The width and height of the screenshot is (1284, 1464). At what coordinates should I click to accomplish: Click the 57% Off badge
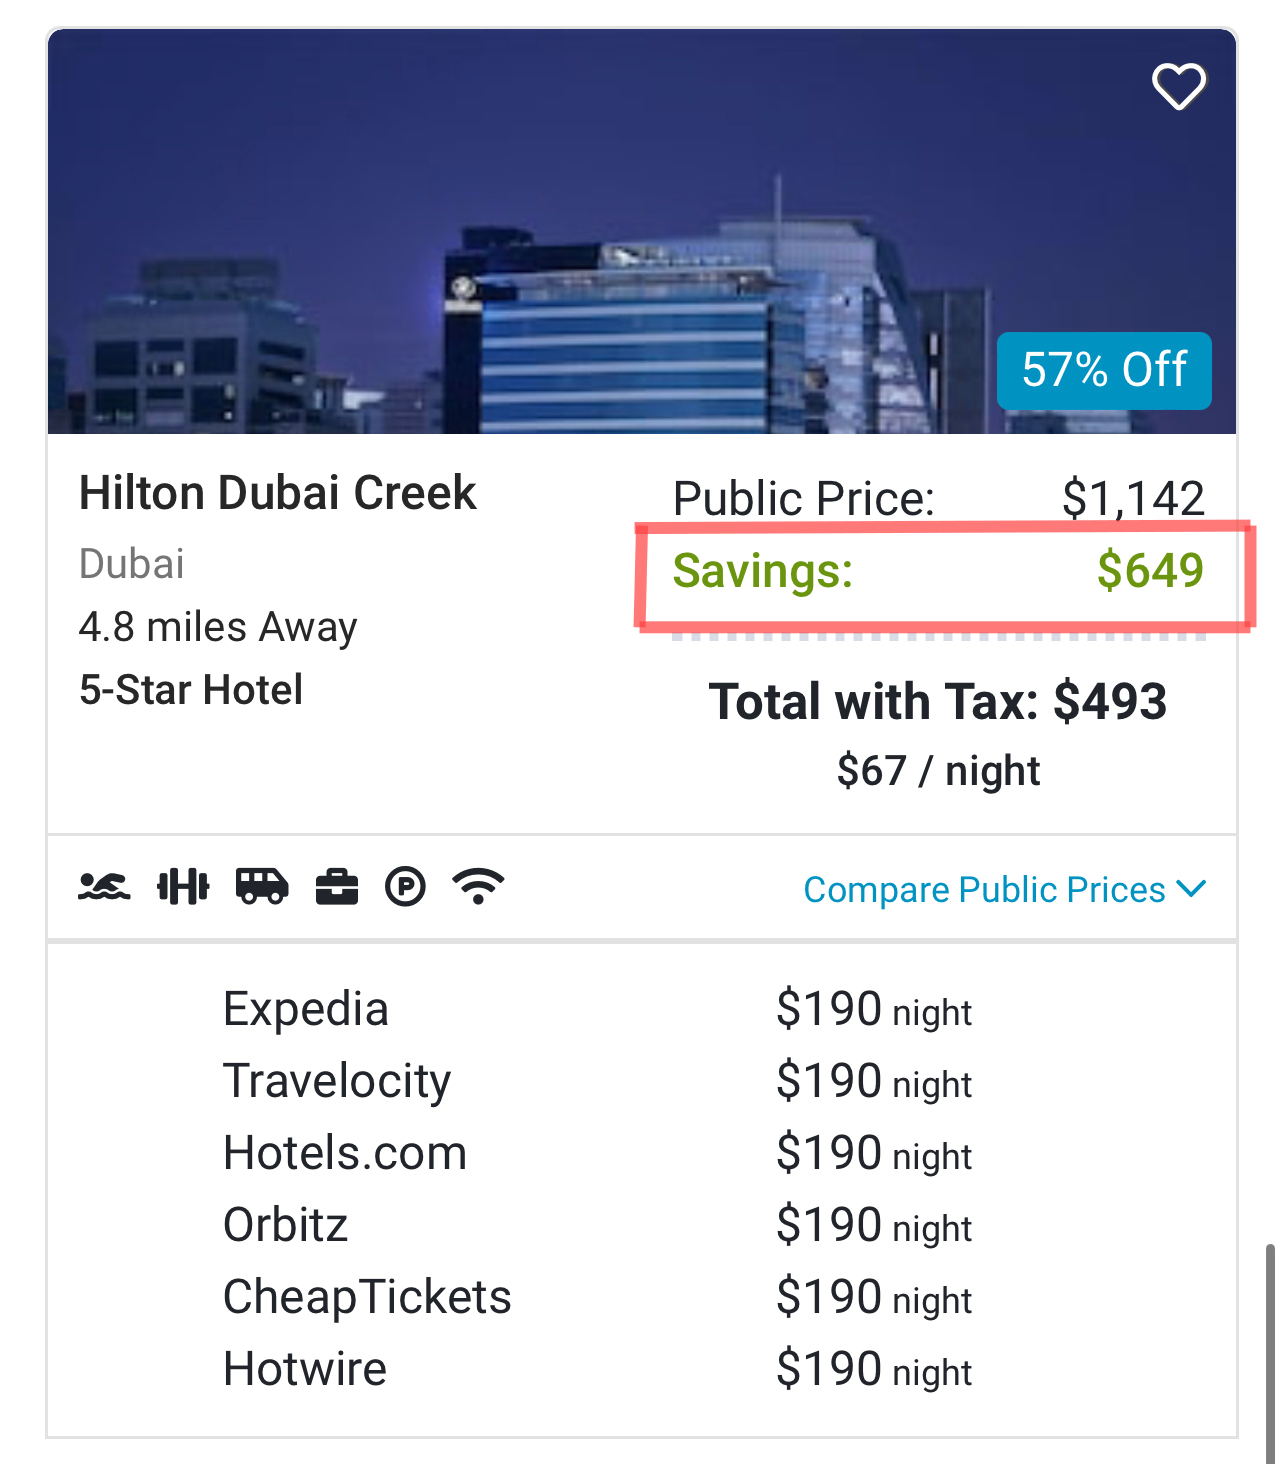point(1104,370)
